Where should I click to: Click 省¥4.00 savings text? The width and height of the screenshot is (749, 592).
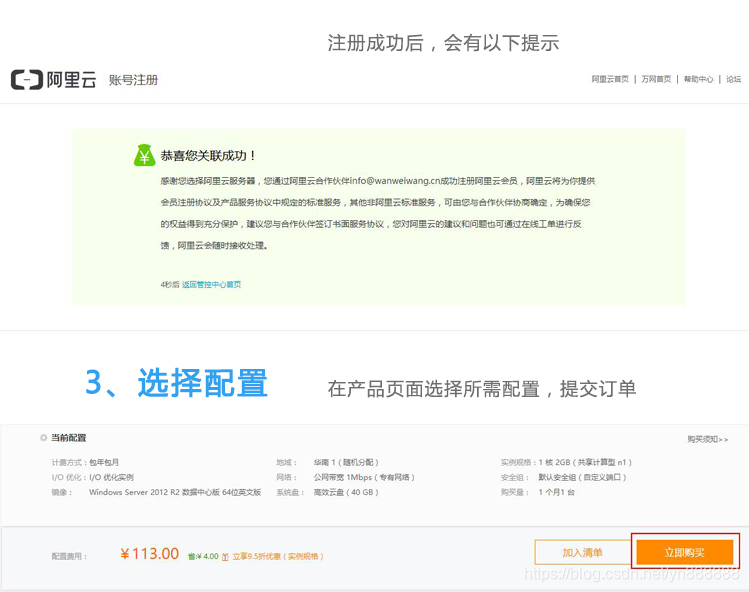[203, 557]
